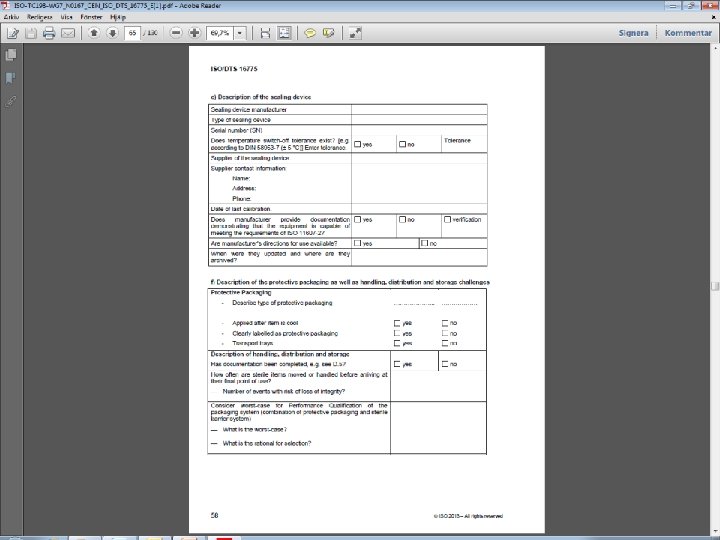720x540 pixels.
Task: Click the zoom in plus button
Action: [x=195, y=33]
